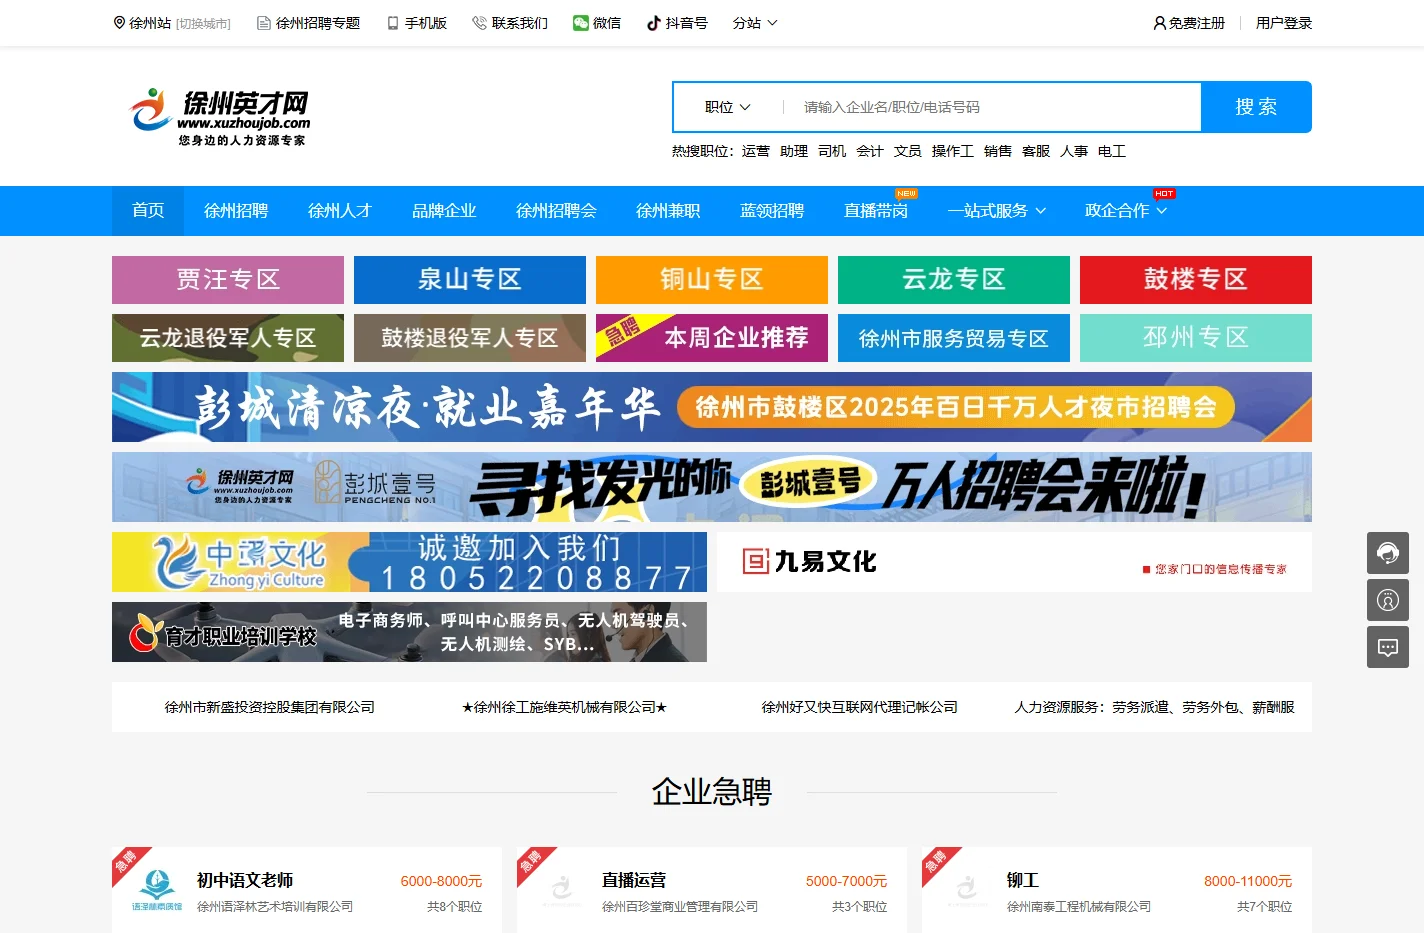
Task: Select hot search keyword 会计
Action: point(870,151)
